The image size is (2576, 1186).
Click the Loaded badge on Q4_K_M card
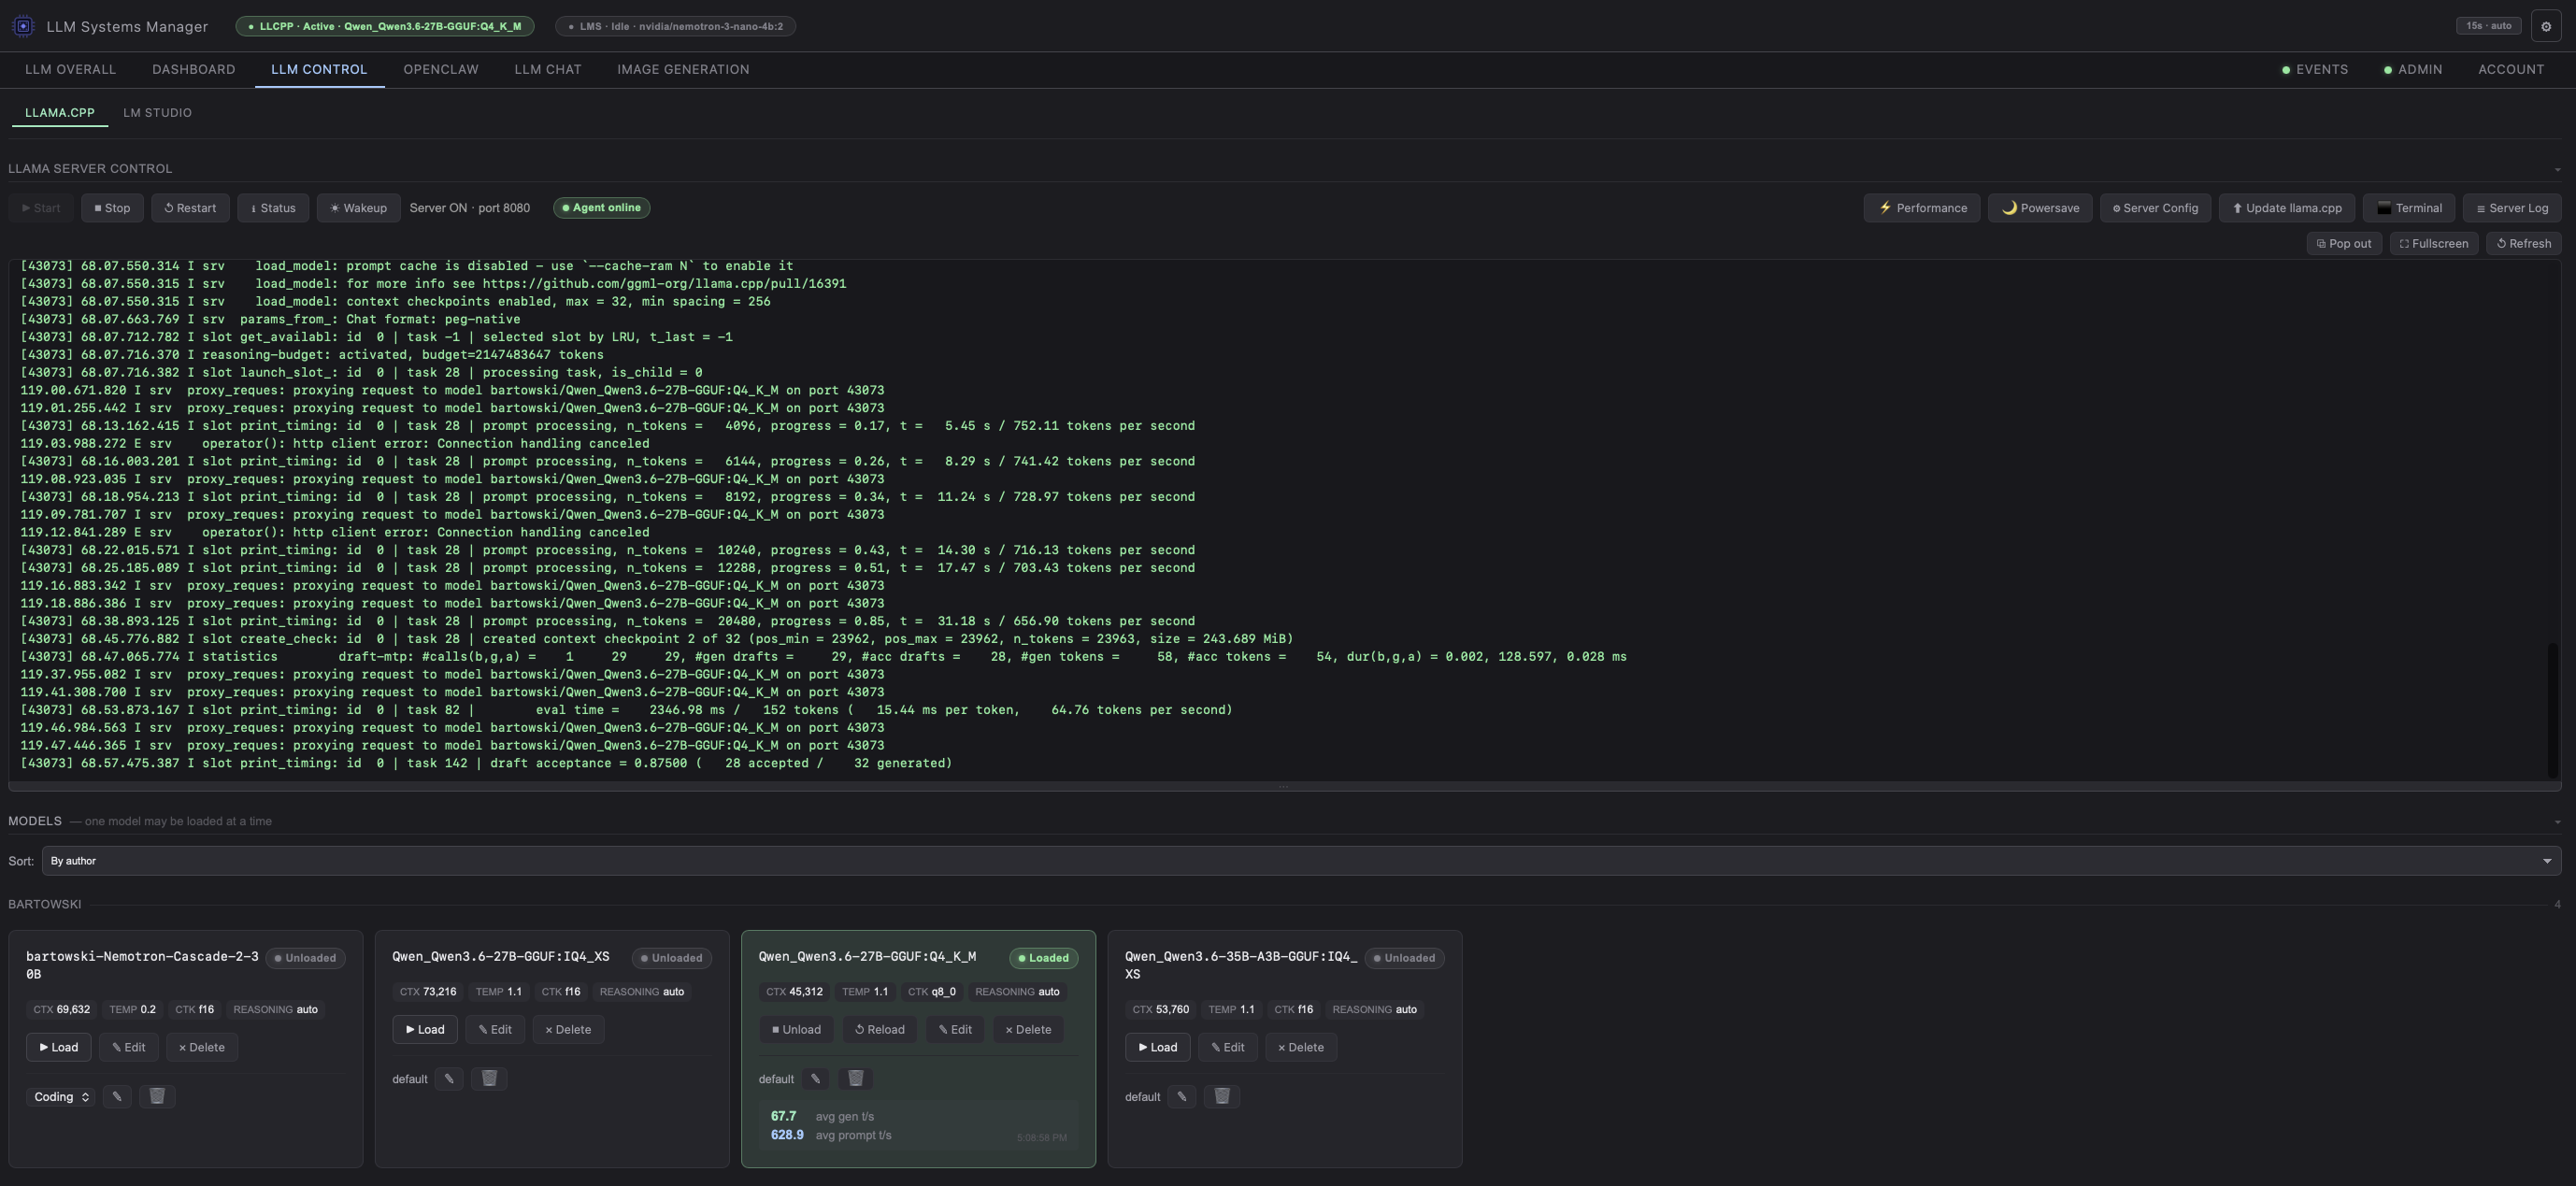click(1043, 958)
